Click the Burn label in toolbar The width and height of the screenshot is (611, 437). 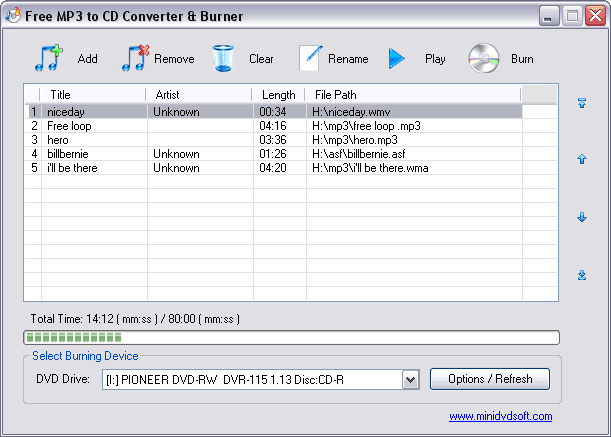[522, 59]
